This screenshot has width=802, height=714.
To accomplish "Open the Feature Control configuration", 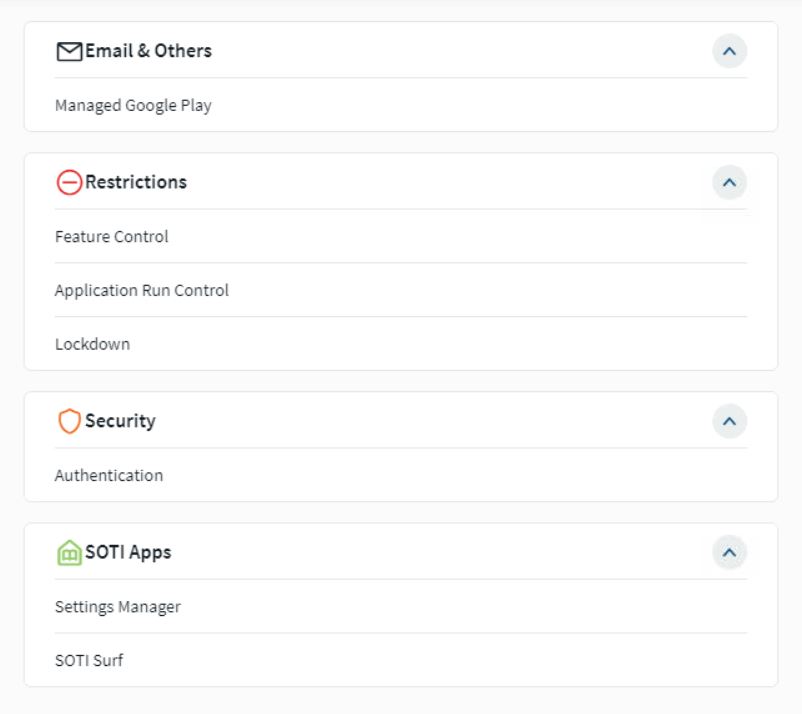I will (112, 237).
